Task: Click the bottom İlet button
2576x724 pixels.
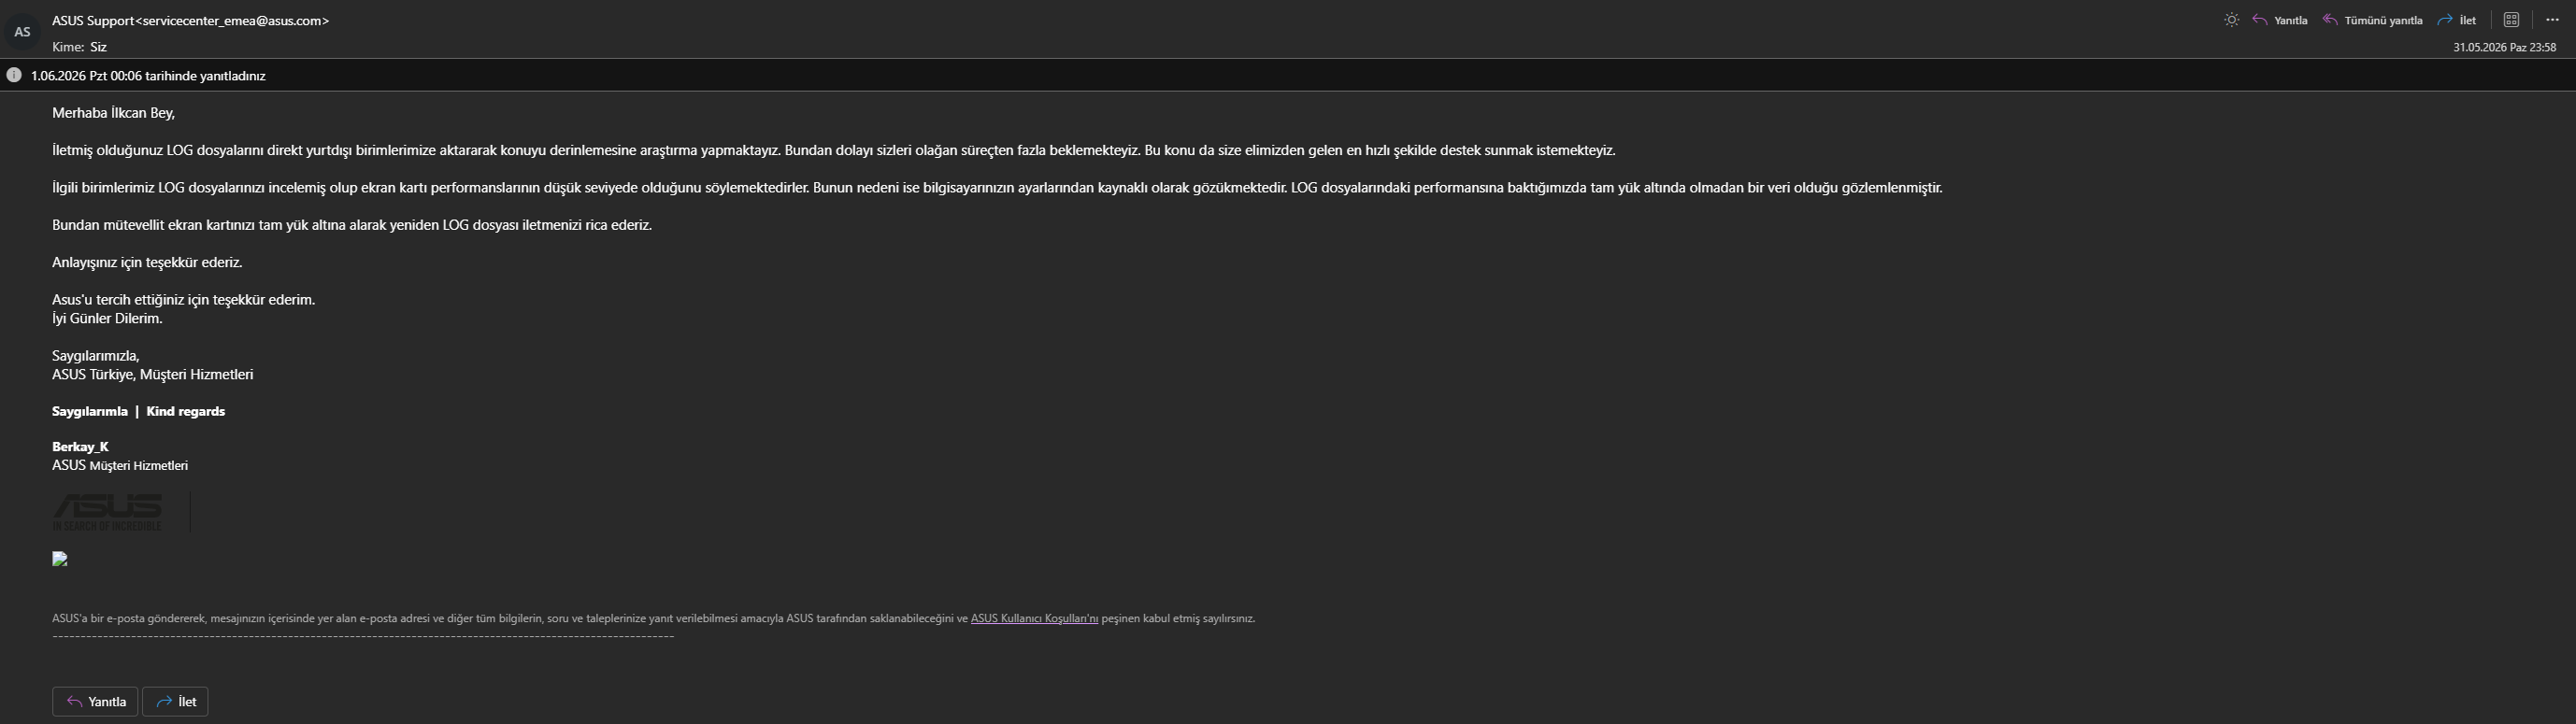Action: pyautogui.click(x=176, y=702)
